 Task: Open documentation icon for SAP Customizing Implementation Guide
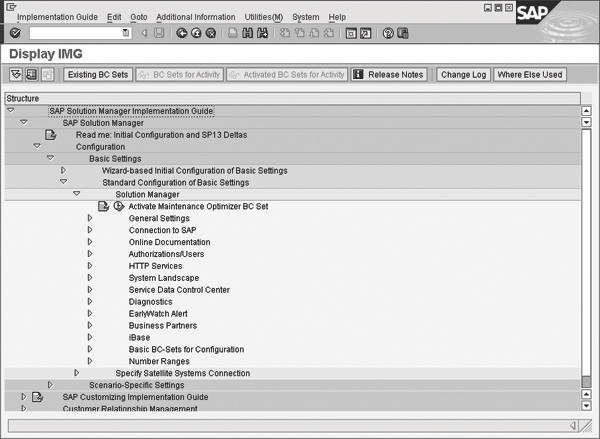click(x=37, y=397)
